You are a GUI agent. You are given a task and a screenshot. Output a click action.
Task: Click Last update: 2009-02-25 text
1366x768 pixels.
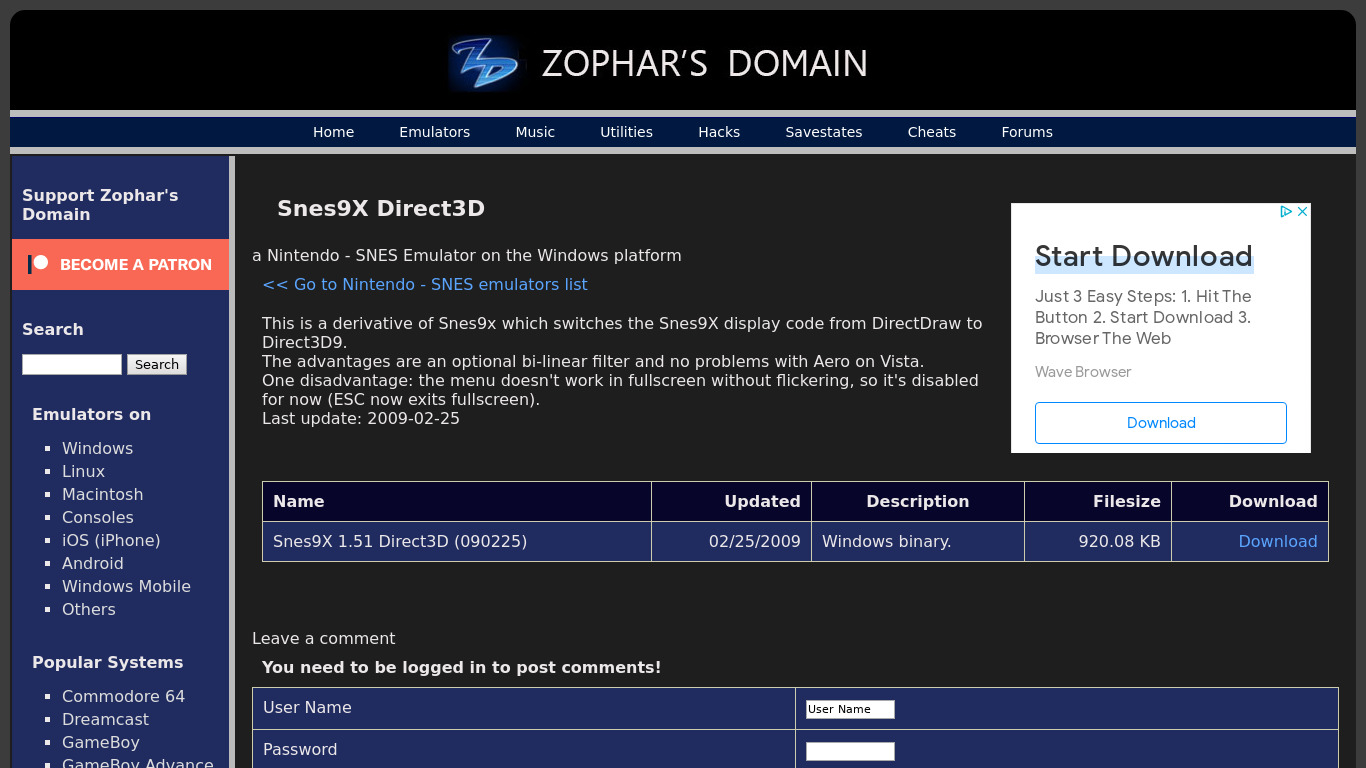361,418
